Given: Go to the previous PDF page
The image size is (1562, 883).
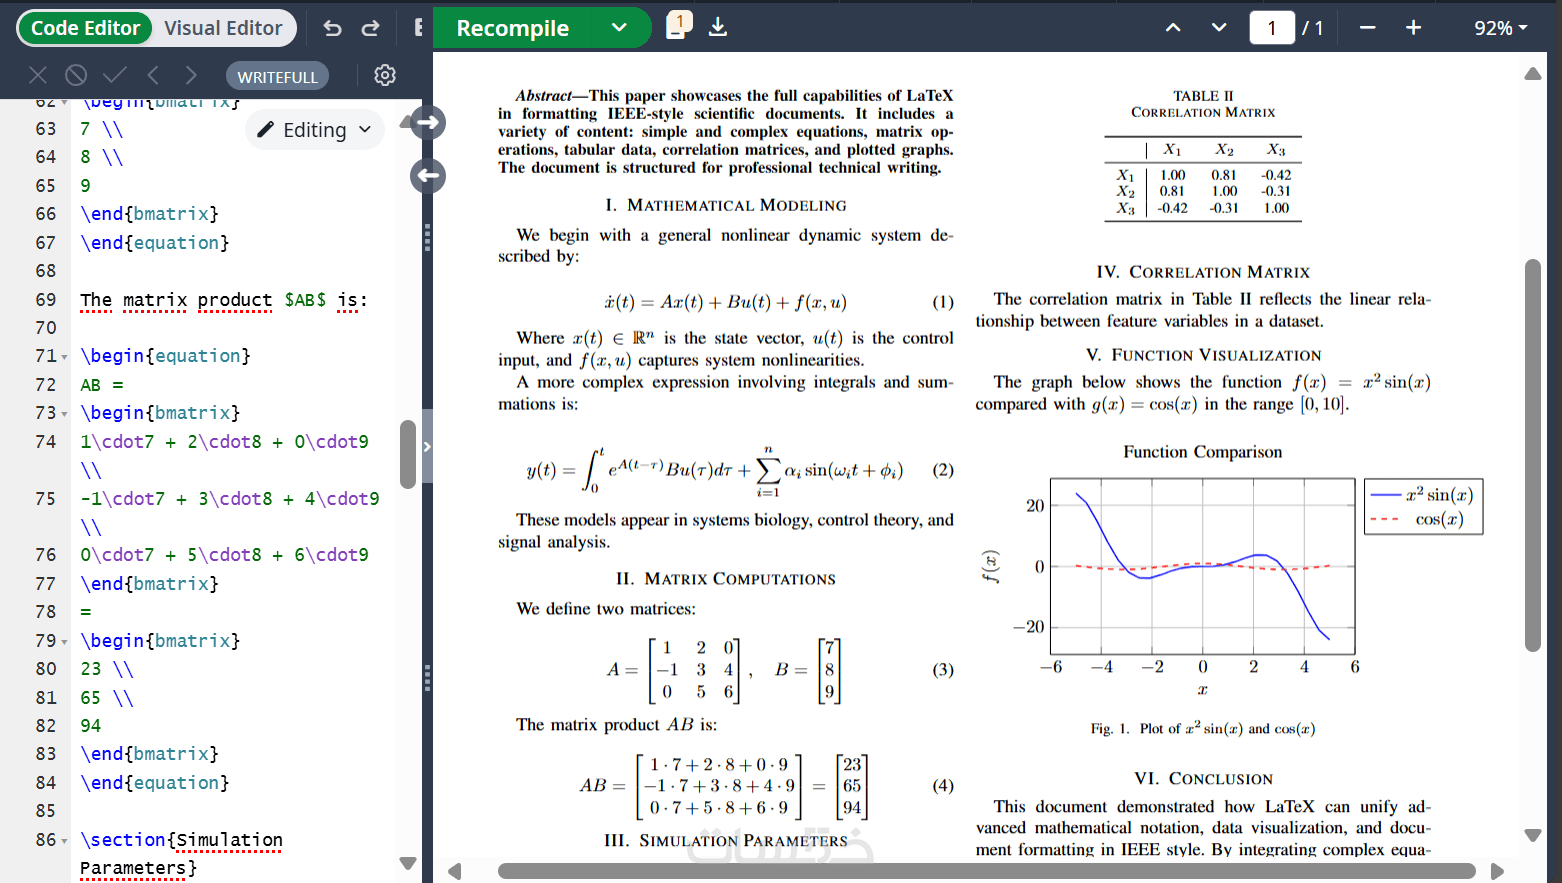Looking at the screenshot, I should point(1173,28).
